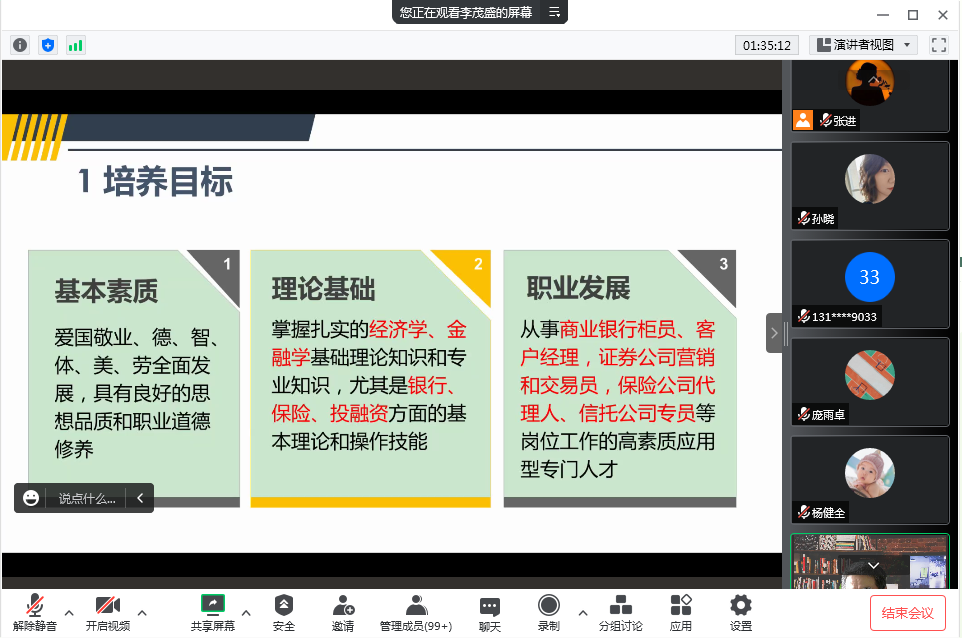Expand options arrow beside 共享屏幕
This screenshot has width=962, height=638.
tap(247, 612)
